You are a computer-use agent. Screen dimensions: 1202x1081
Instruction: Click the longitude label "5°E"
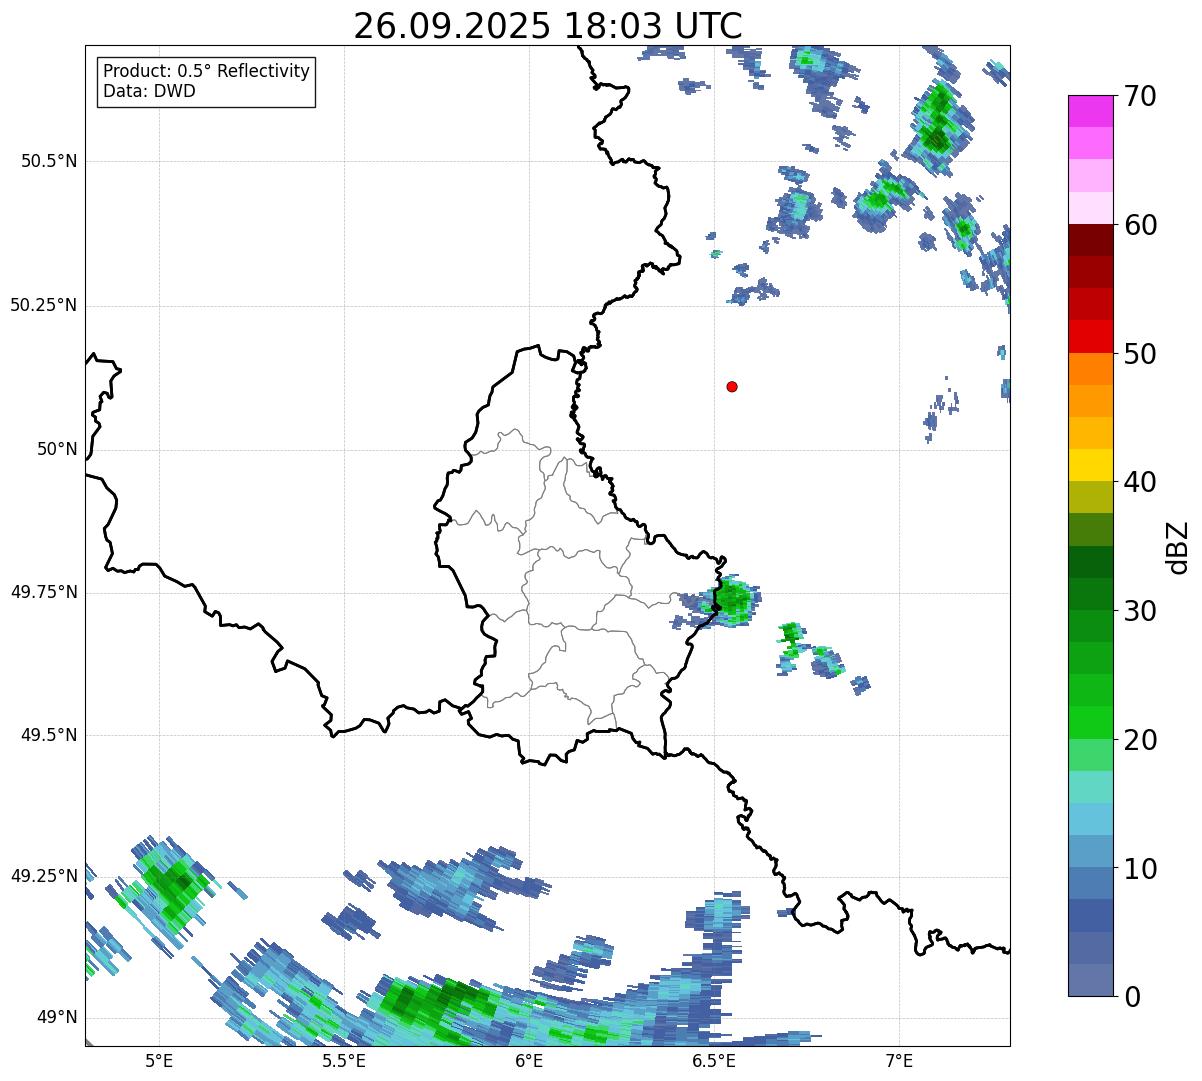[159, 1060]
